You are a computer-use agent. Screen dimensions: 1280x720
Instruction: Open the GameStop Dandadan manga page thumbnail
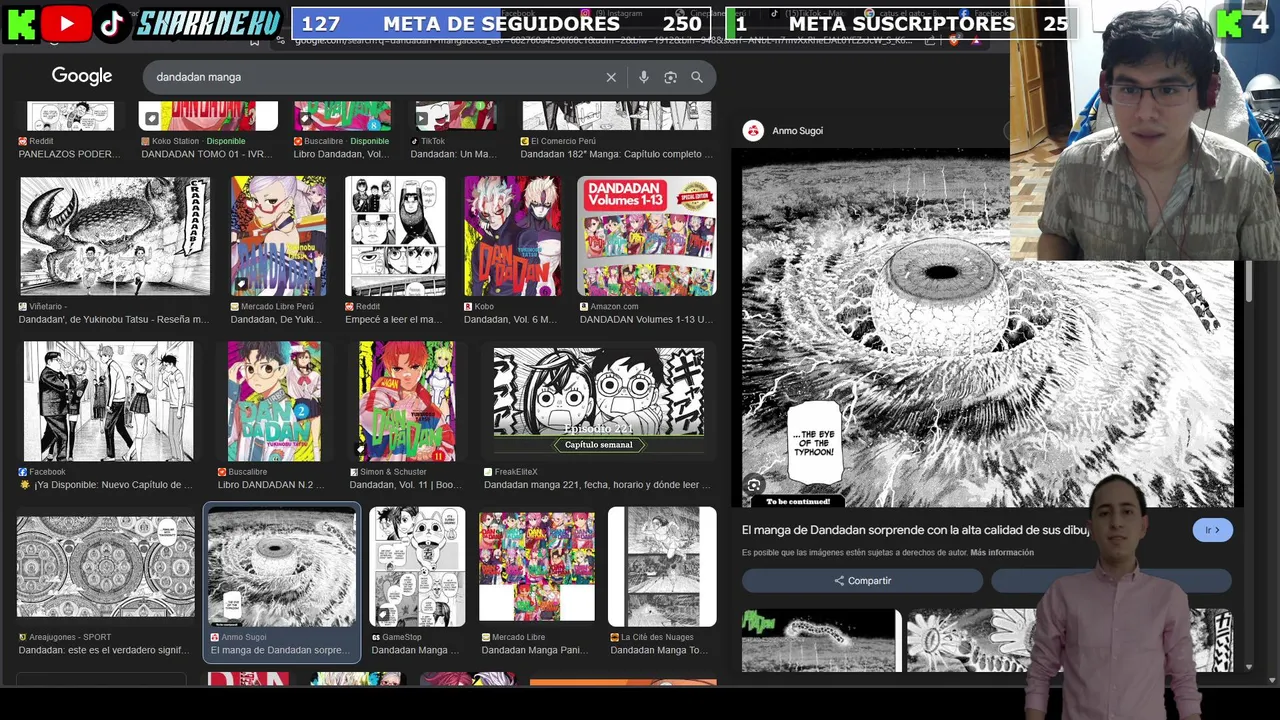pos(417,567)
